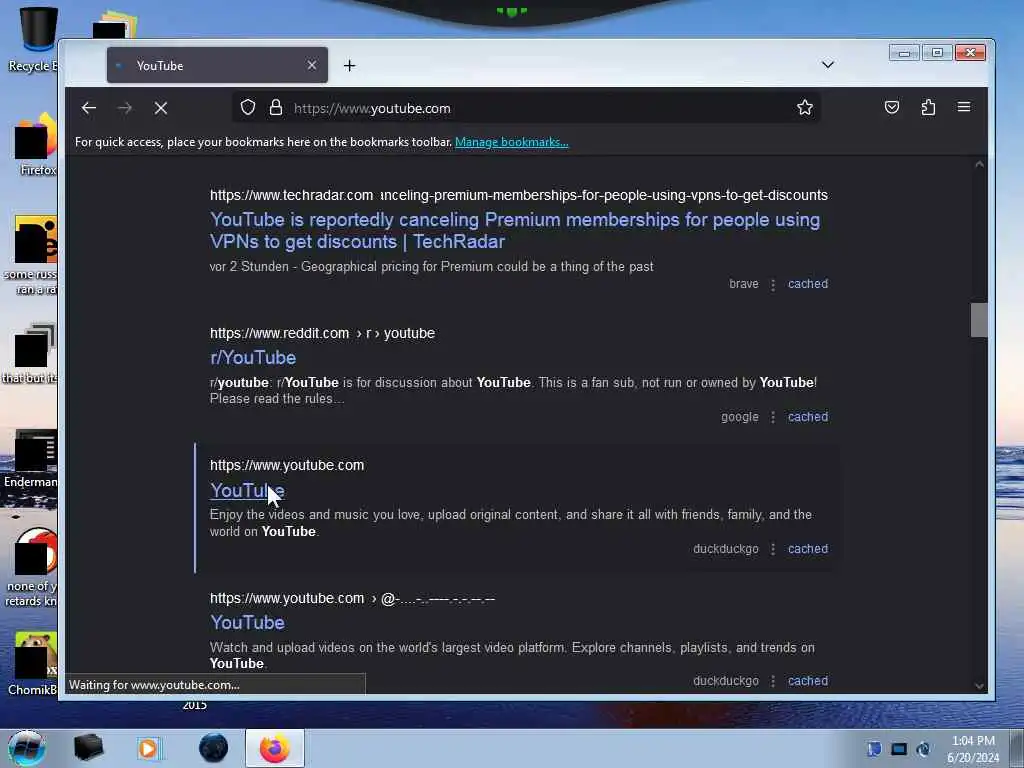1024x768 pixels.
Task: Open cached link on bottom YouTube result
Action: [808, 681]
